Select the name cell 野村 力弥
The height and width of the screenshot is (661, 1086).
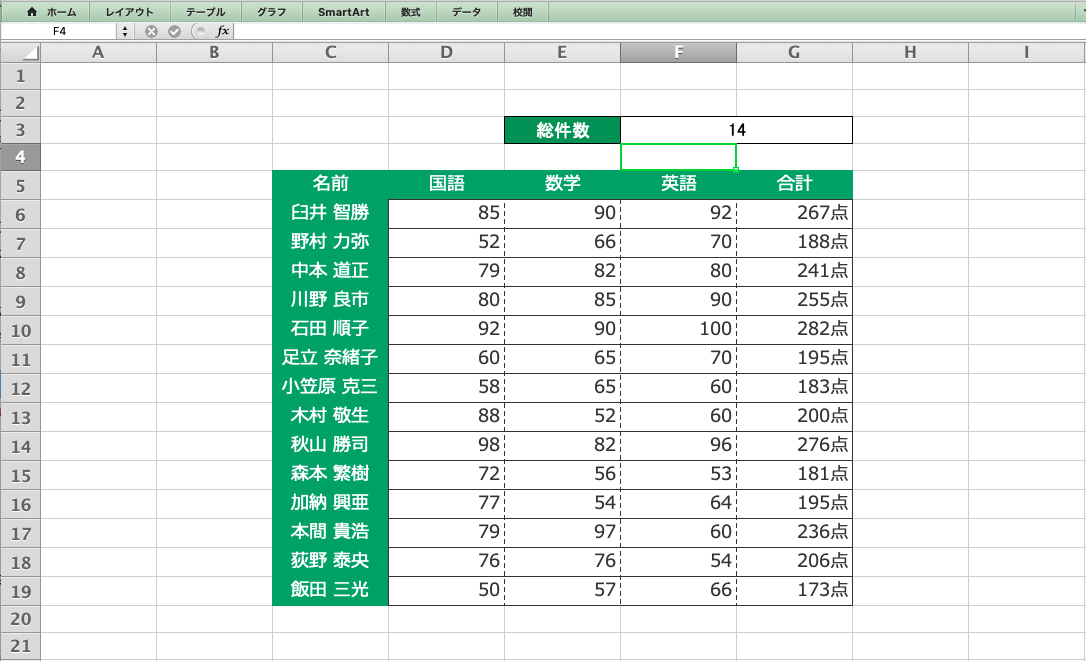(330, 242)
